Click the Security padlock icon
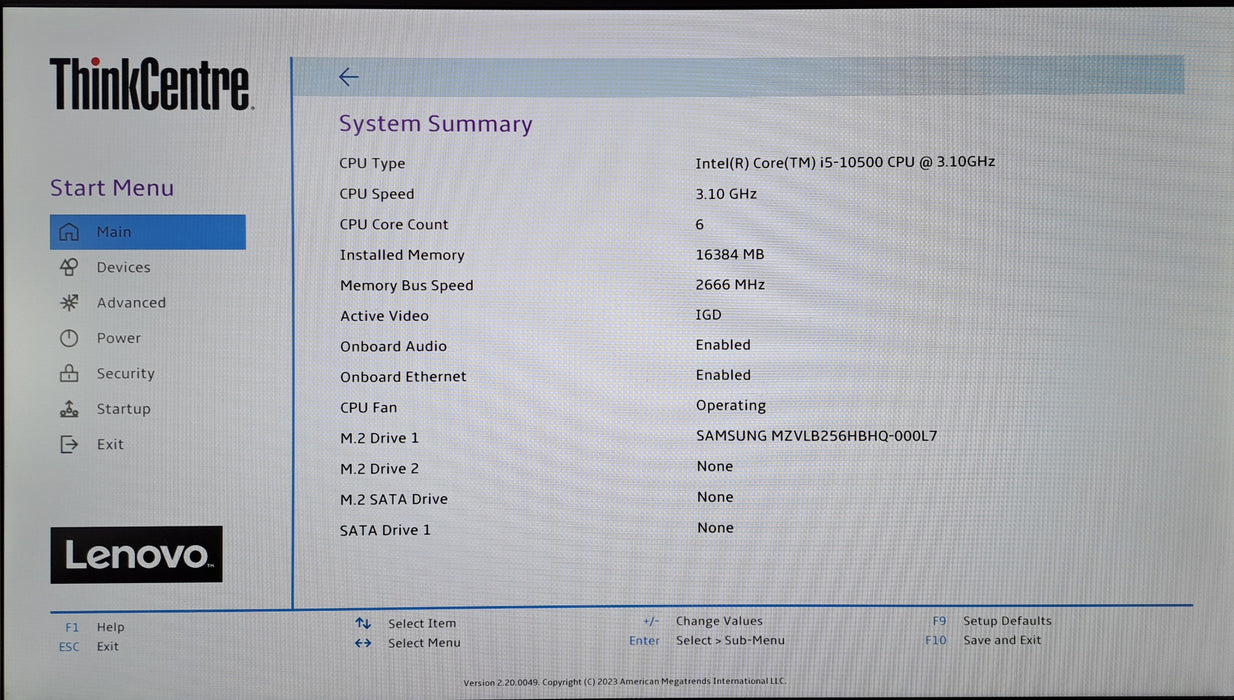 (x=69, y=373)
